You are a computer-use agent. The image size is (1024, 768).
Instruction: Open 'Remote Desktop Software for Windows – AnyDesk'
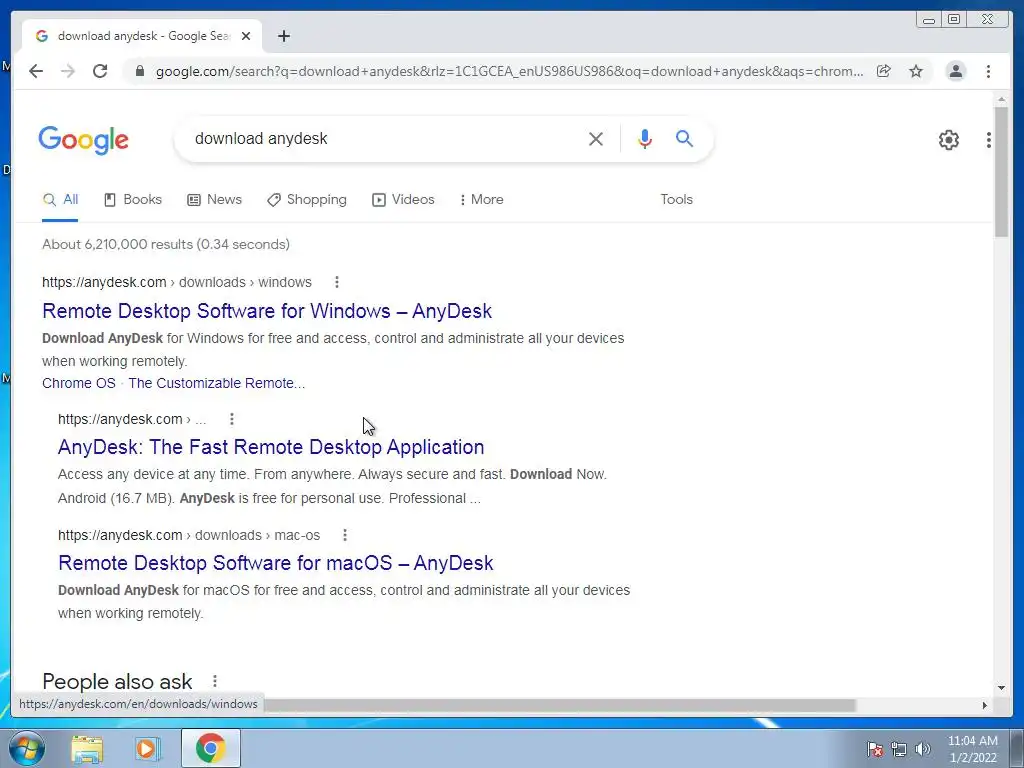coord(266,311)
